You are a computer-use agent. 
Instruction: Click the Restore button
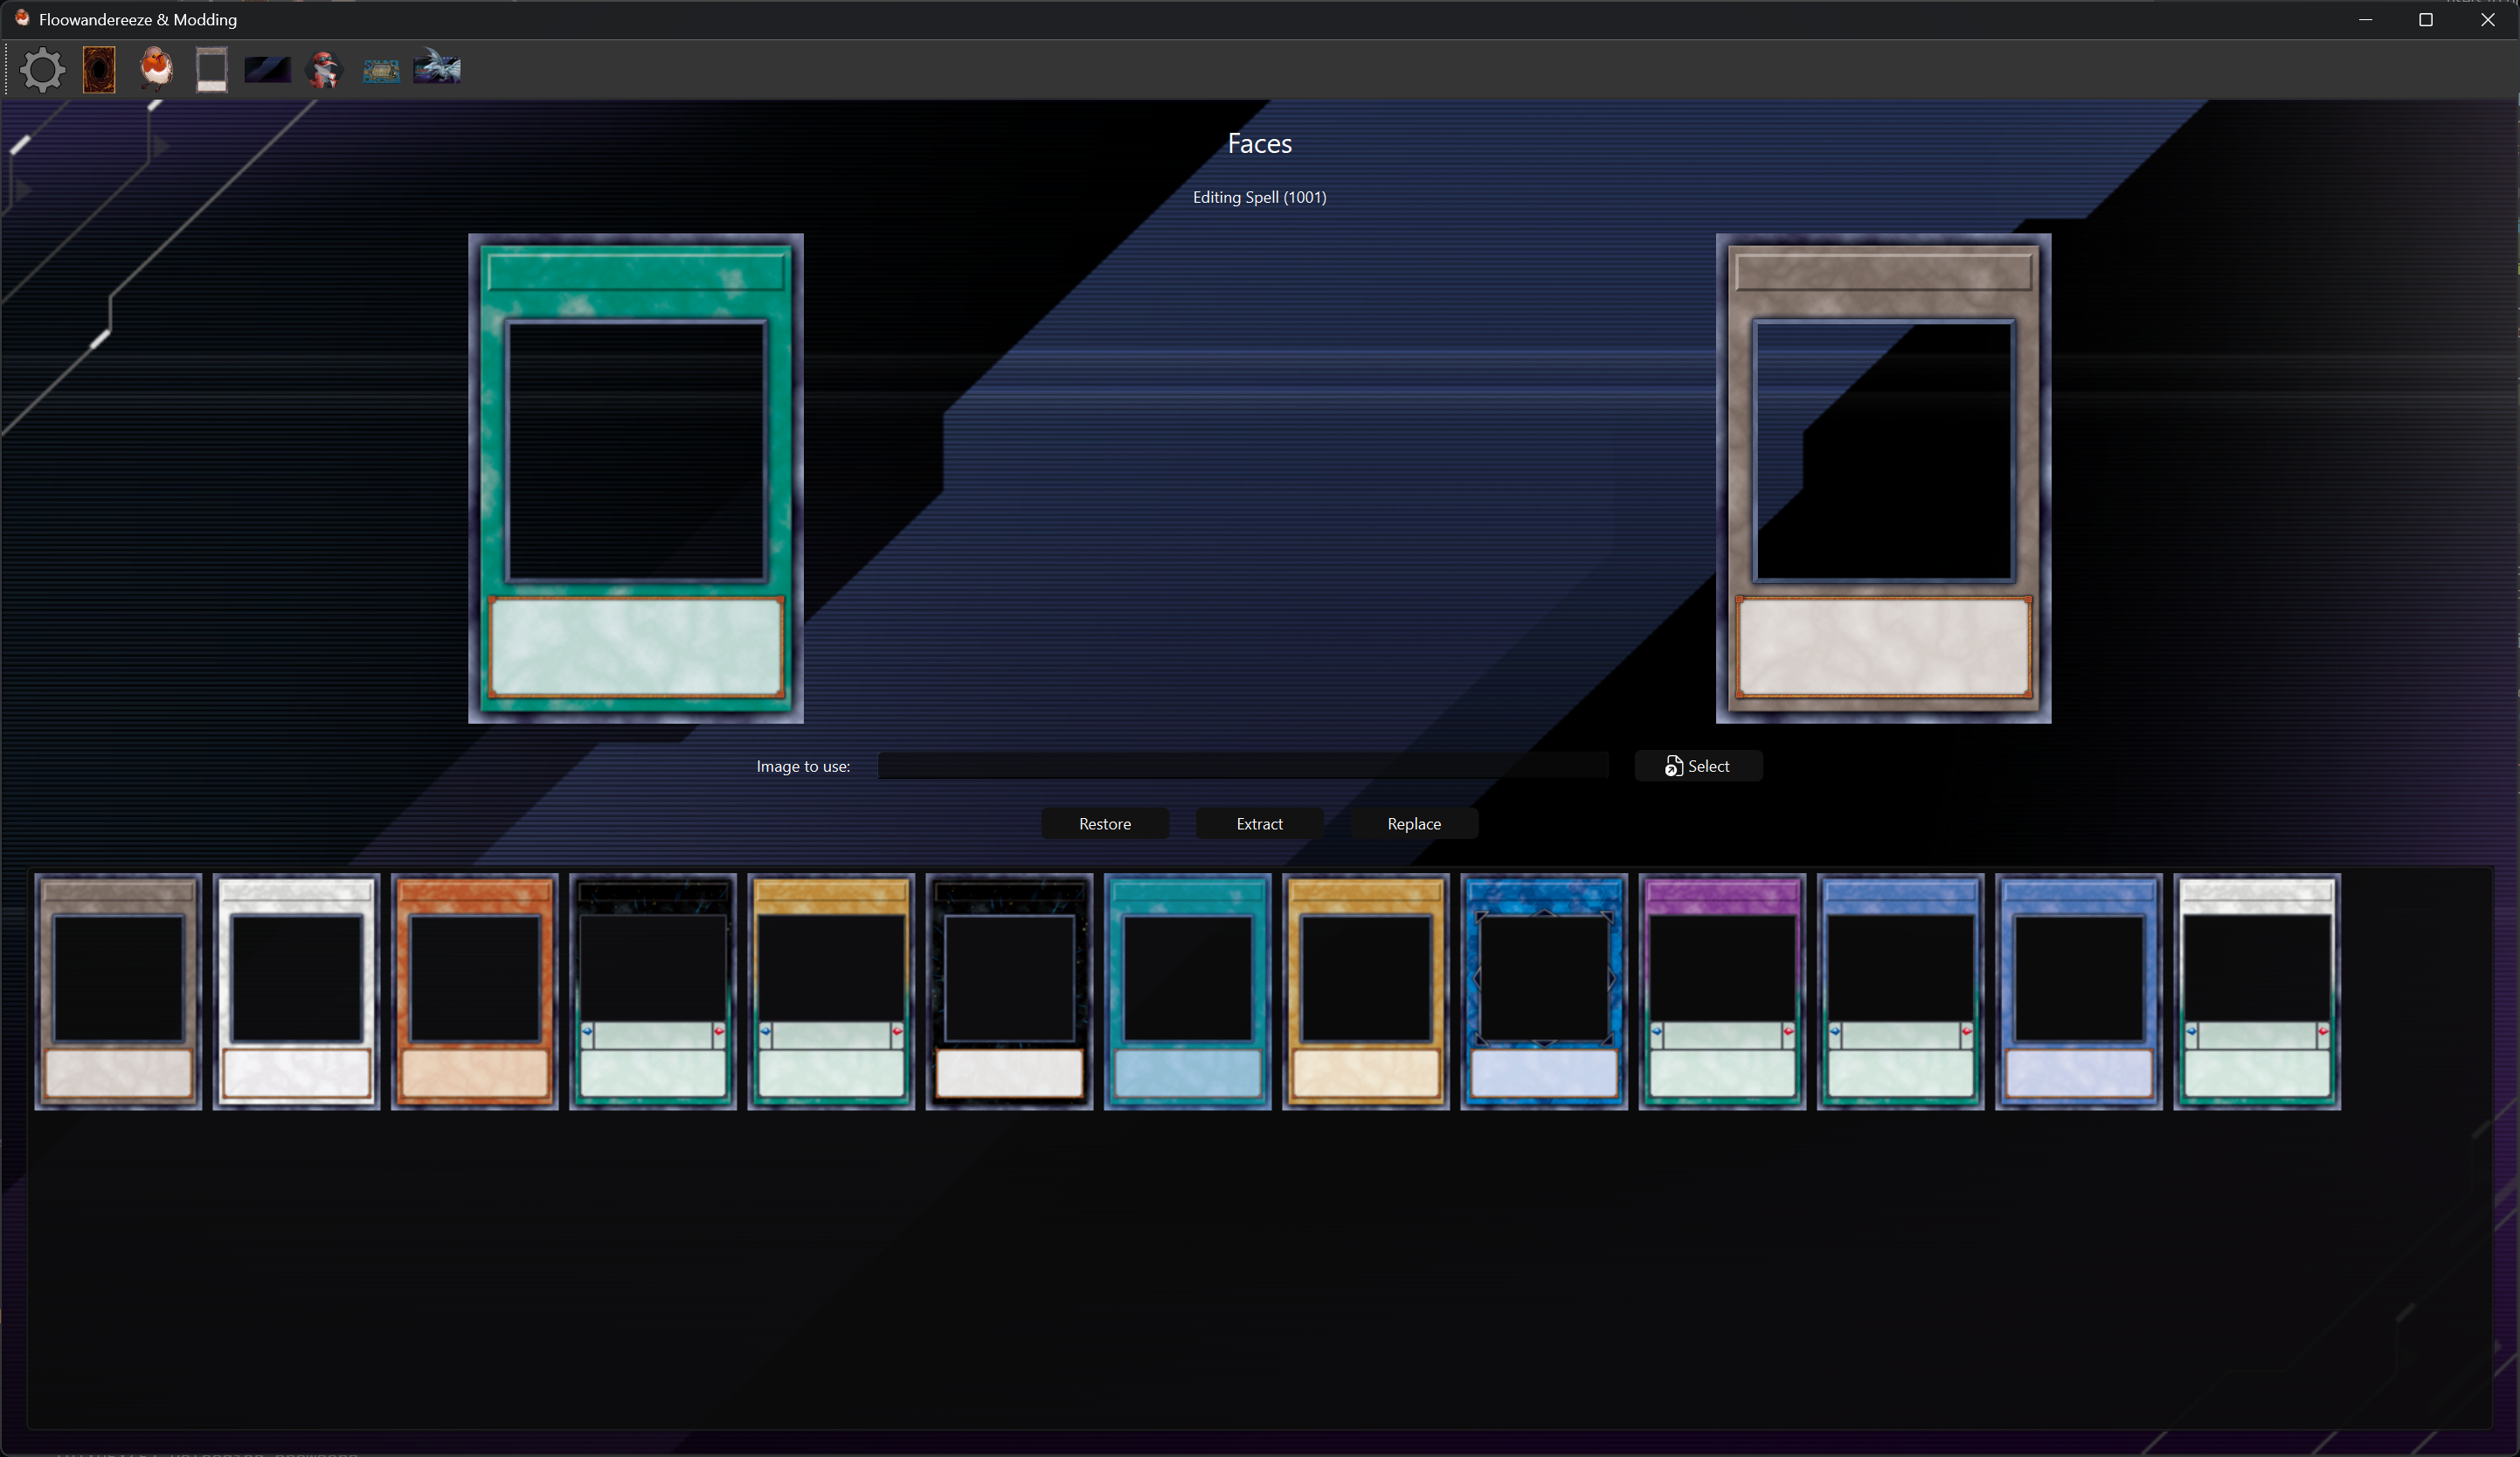click(x=1105, y=824)
